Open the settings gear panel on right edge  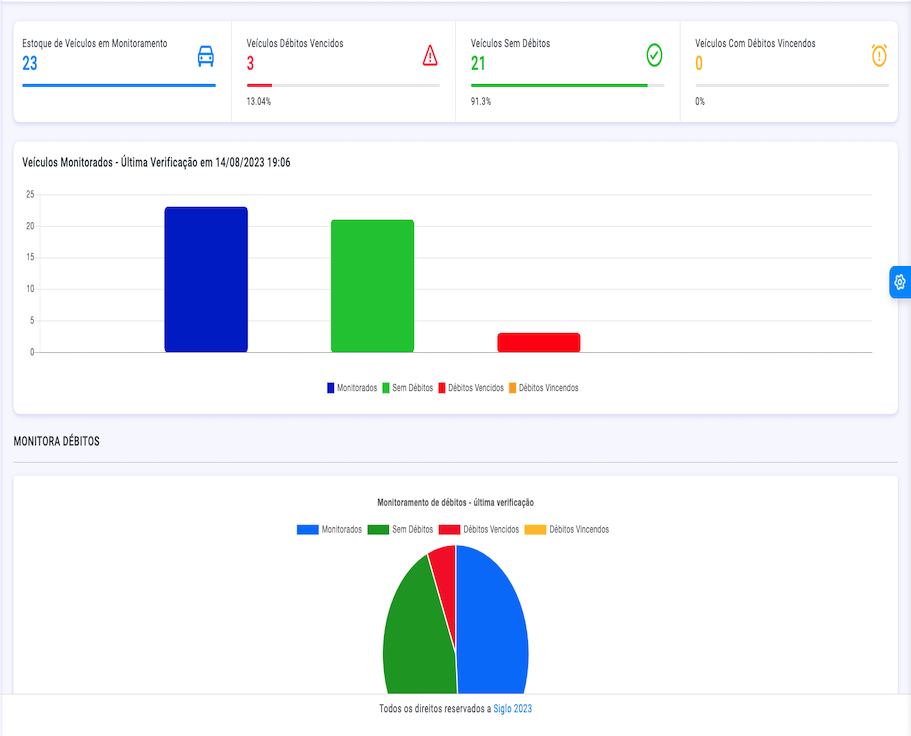(x=899, y=282)
